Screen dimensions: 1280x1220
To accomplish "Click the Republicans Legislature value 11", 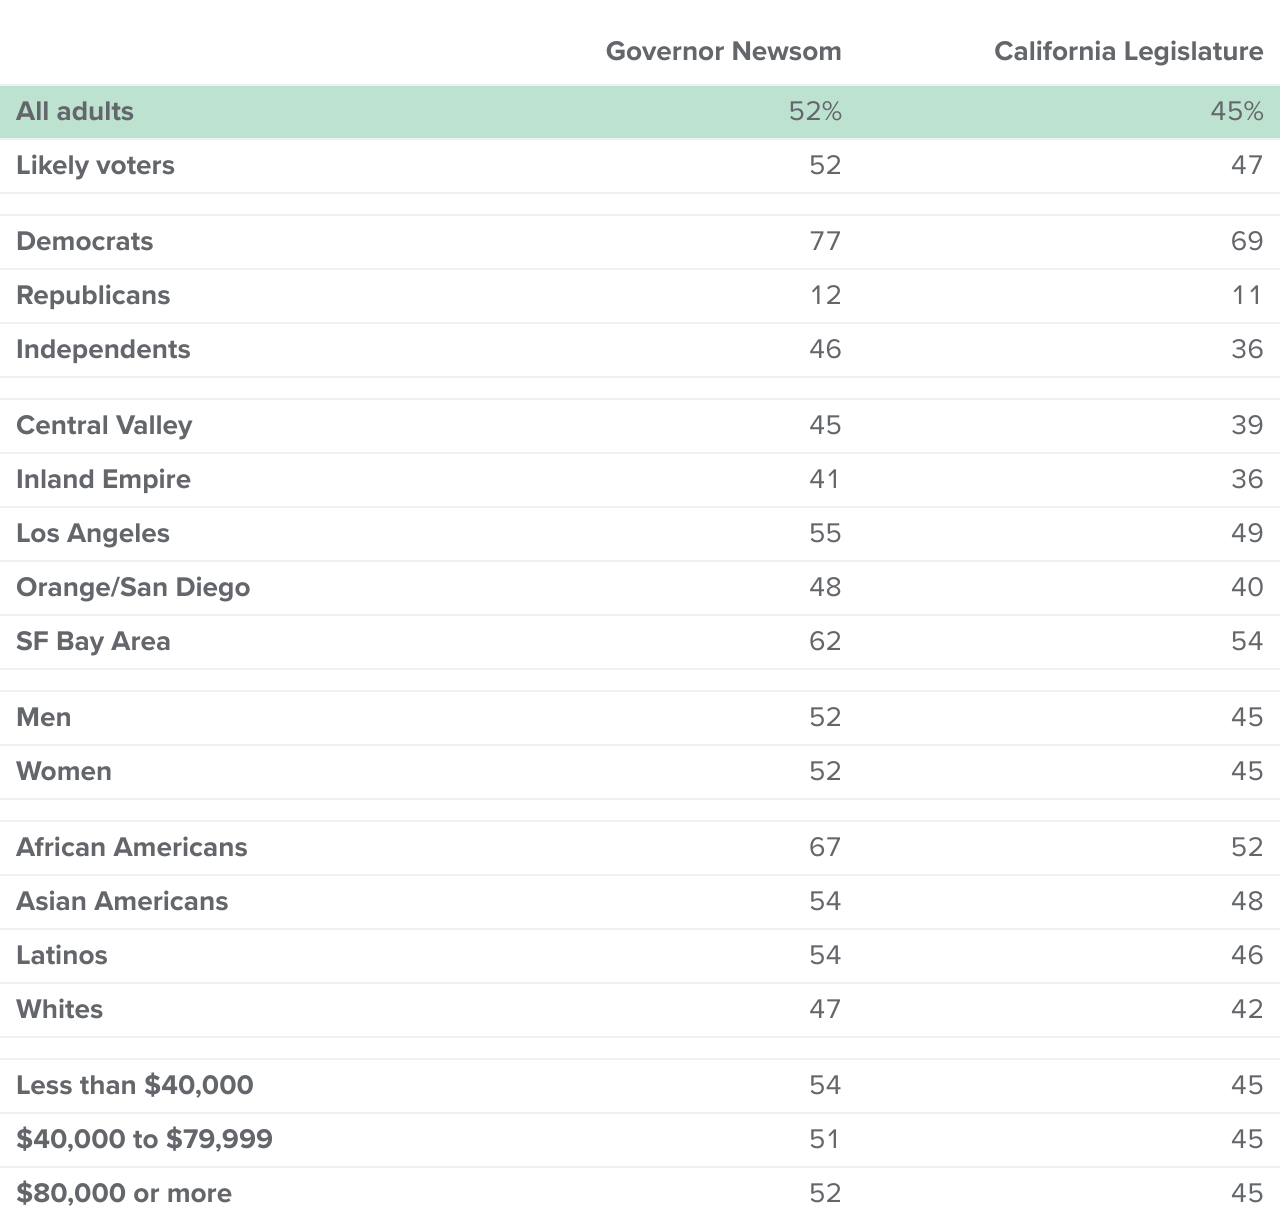I will (x=1248, y=295).
